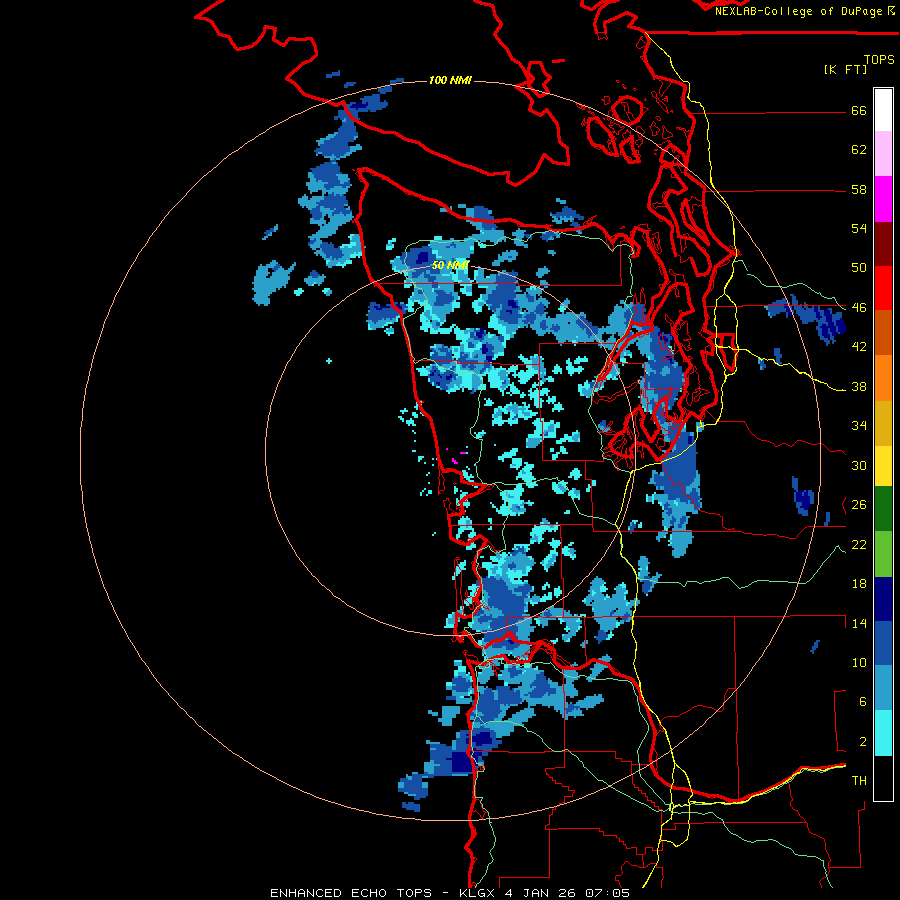
Task: Click the dark red 50-54K ft swatch
Action: pyautogui.click(x=883, y=244)
